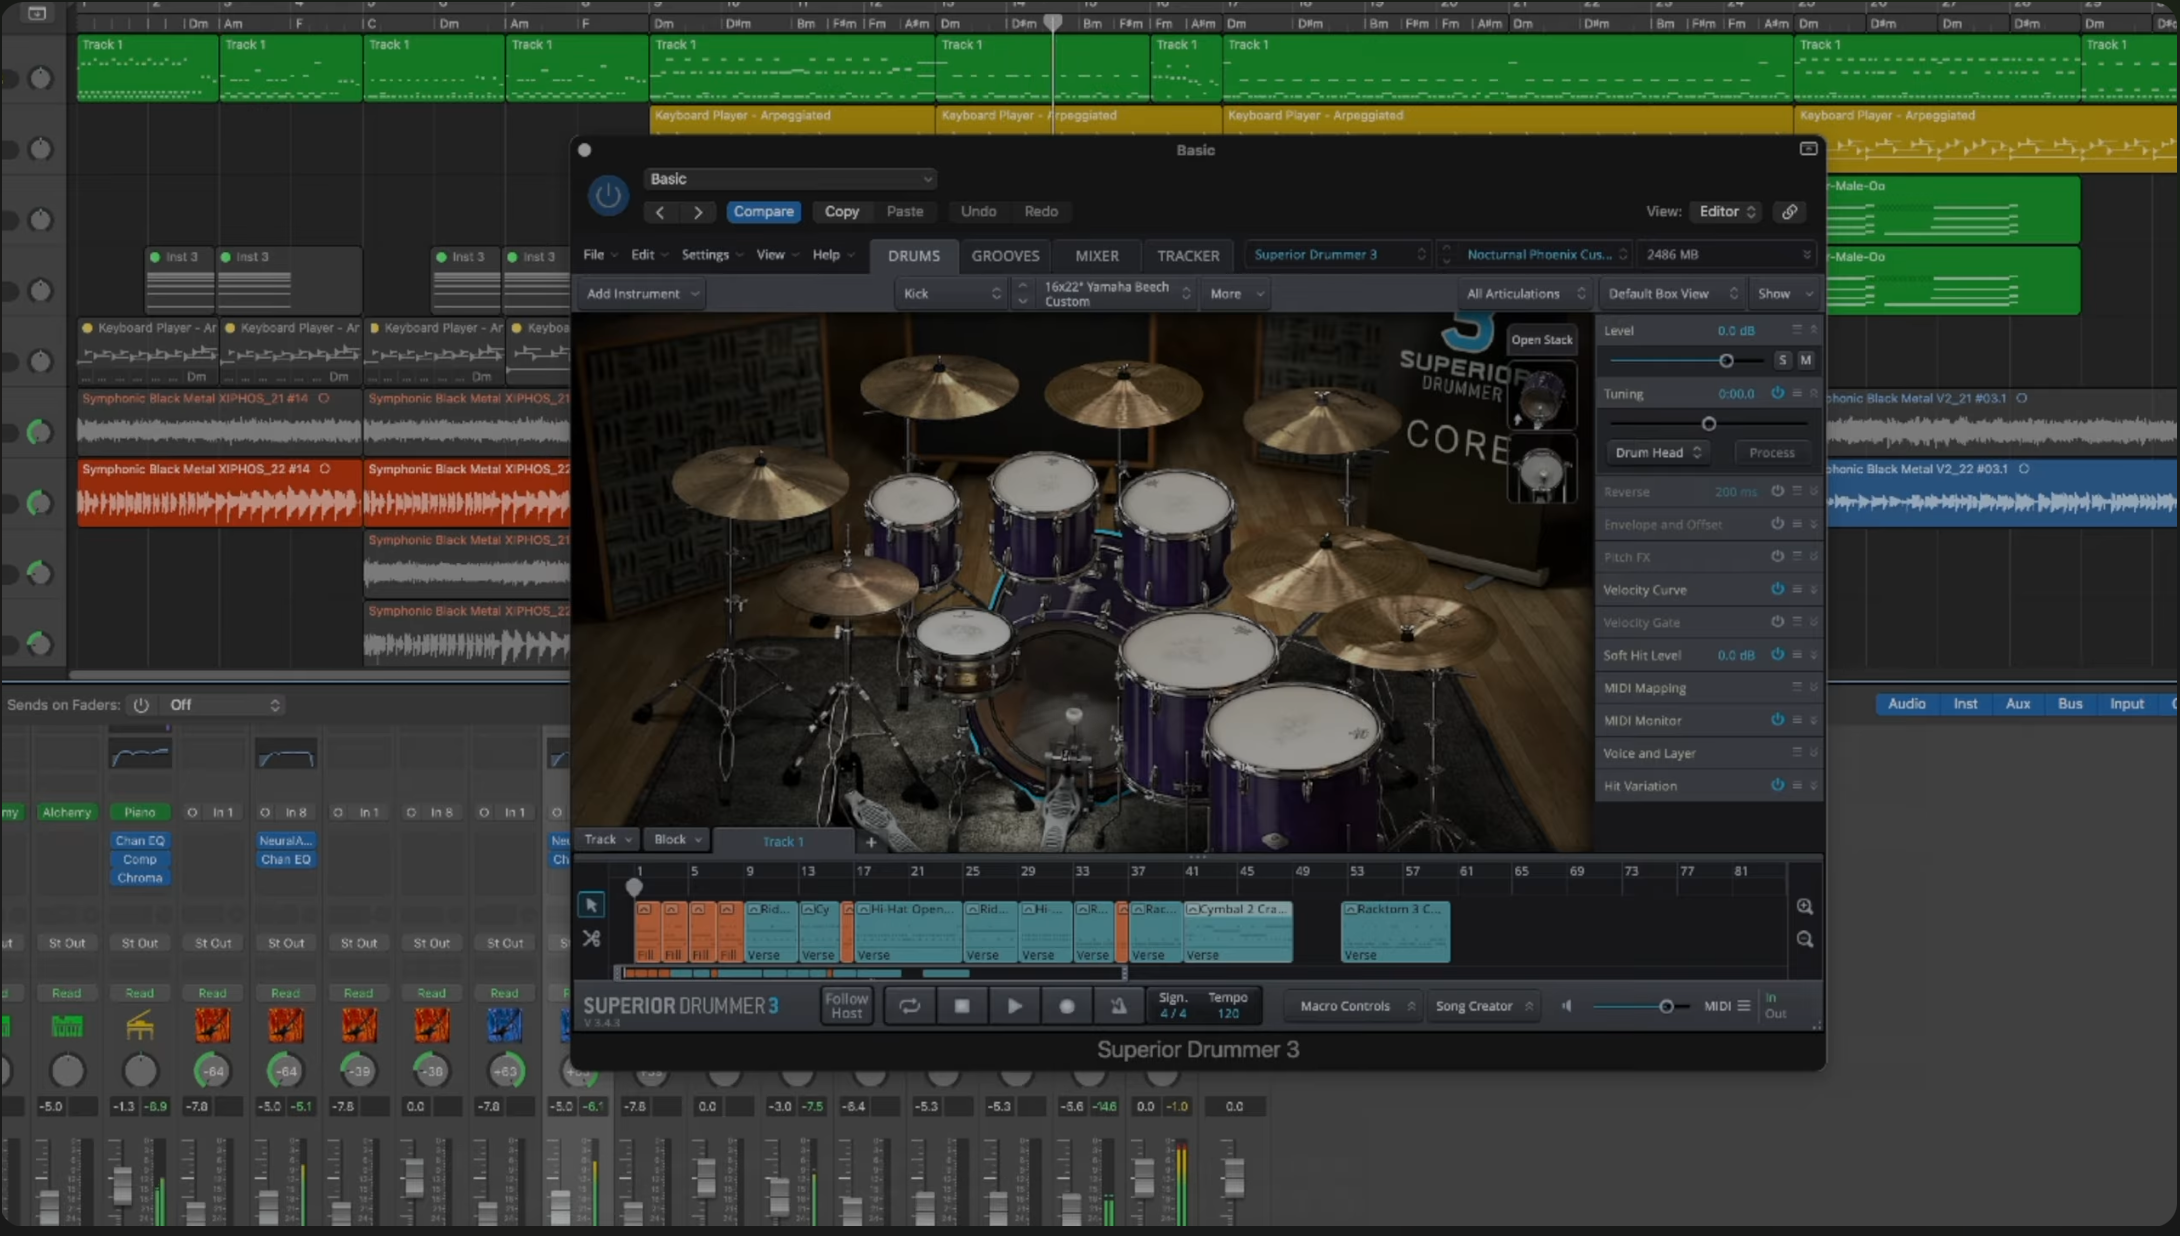Toggle the Velocity Curve power switch
The width and height of the screenshot is (2180, 1236).
tap(1777, 590)
